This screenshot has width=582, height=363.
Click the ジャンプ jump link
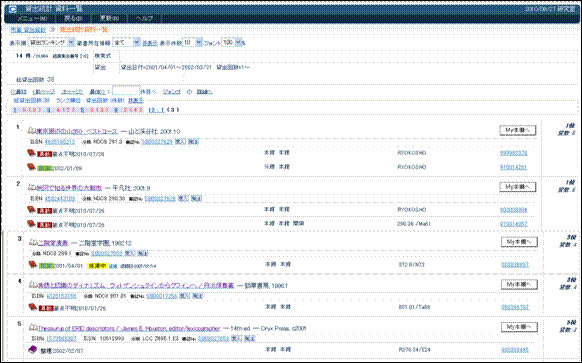(x=171, y=92)
